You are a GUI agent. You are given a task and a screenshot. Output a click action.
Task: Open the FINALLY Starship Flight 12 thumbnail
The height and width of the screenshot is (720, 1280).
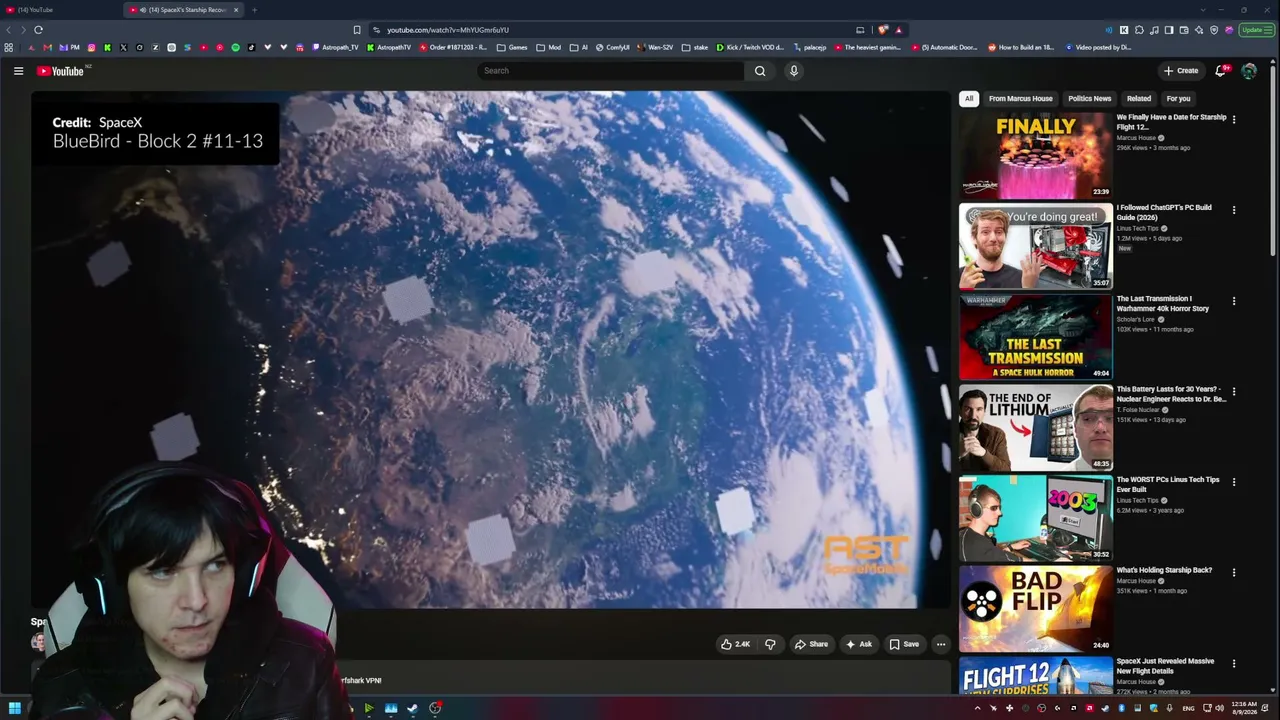point(1036,155)
